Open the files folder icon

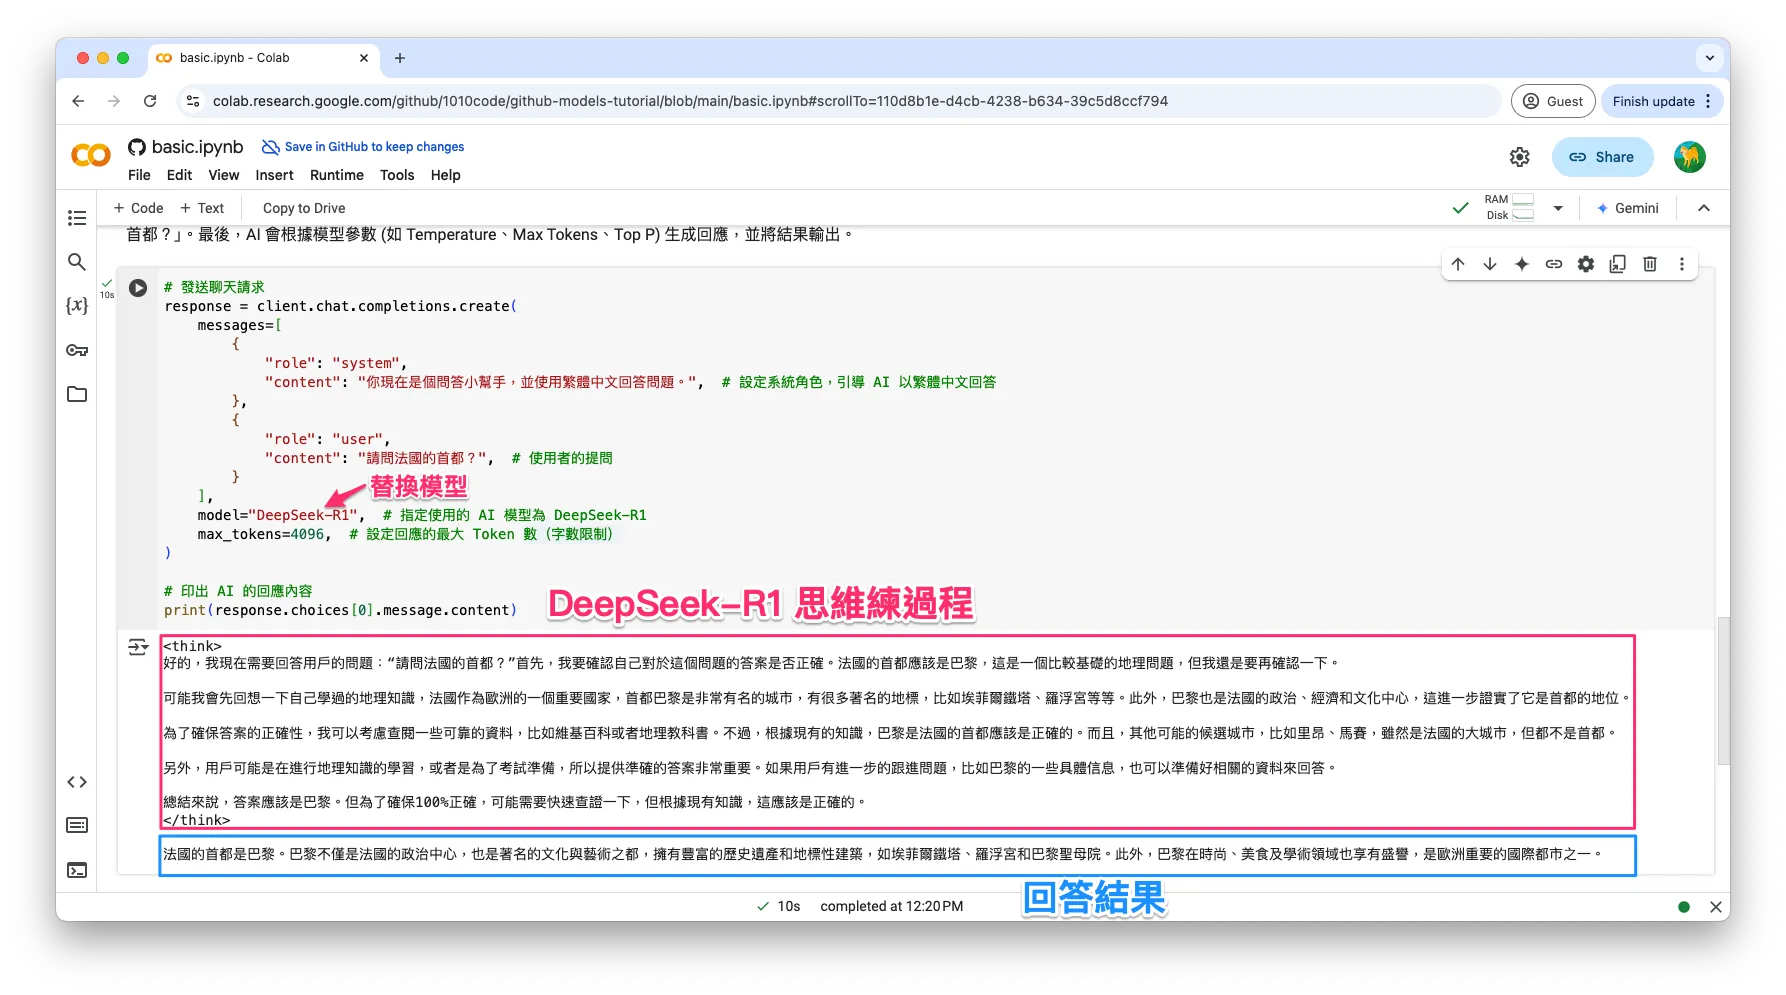click(77, 394)
